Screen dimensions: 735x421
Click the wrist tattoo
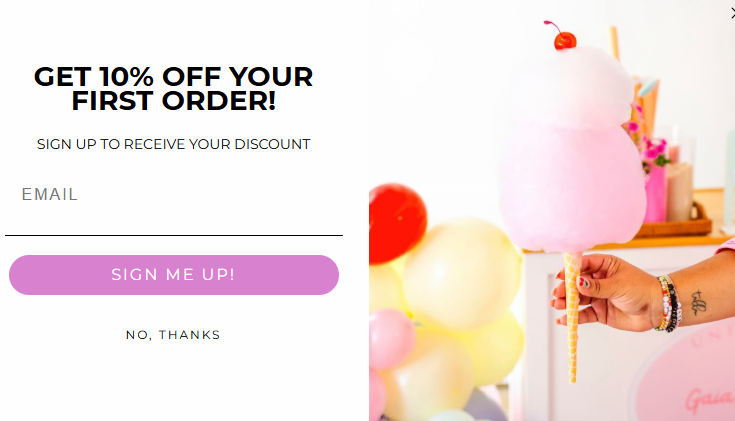698,303
